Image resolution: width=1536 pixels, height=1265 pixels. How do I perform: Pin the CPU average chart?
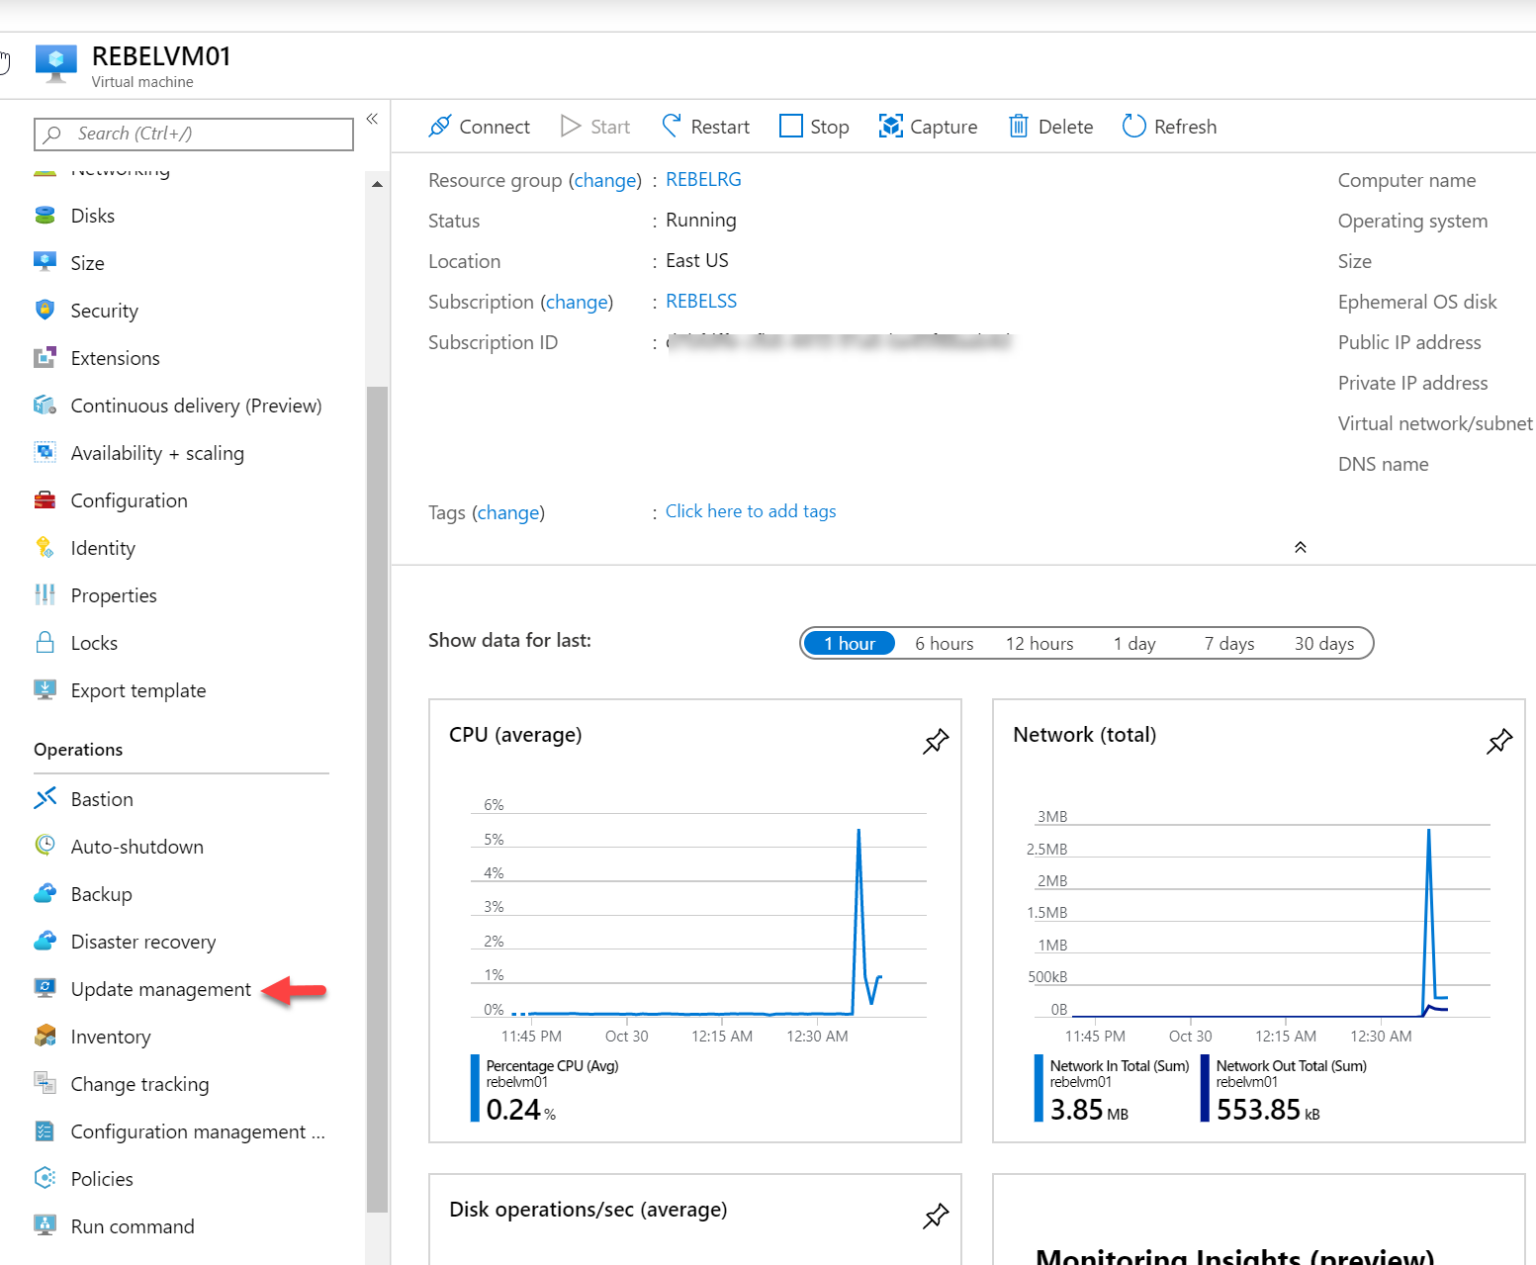point(936,741)
